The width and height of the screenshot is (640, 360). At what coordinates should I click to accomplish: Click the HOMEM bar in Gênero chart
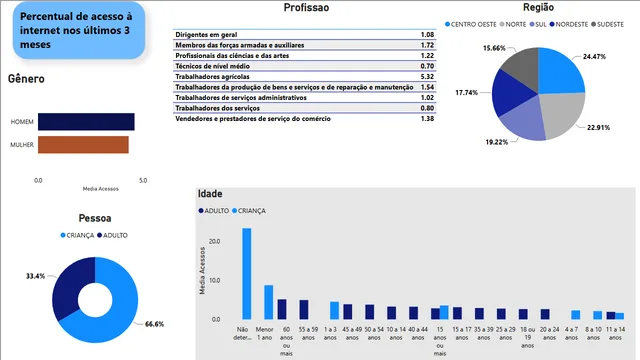point(86,122)
